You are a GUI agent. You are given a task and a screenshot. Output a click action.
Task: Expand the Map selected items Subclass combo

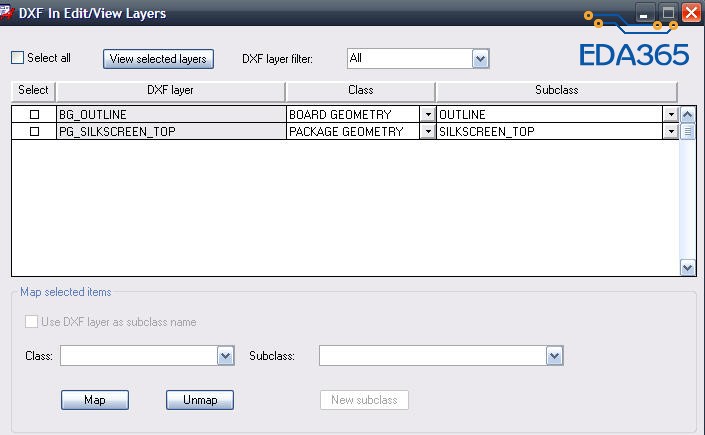pos(554,356)
